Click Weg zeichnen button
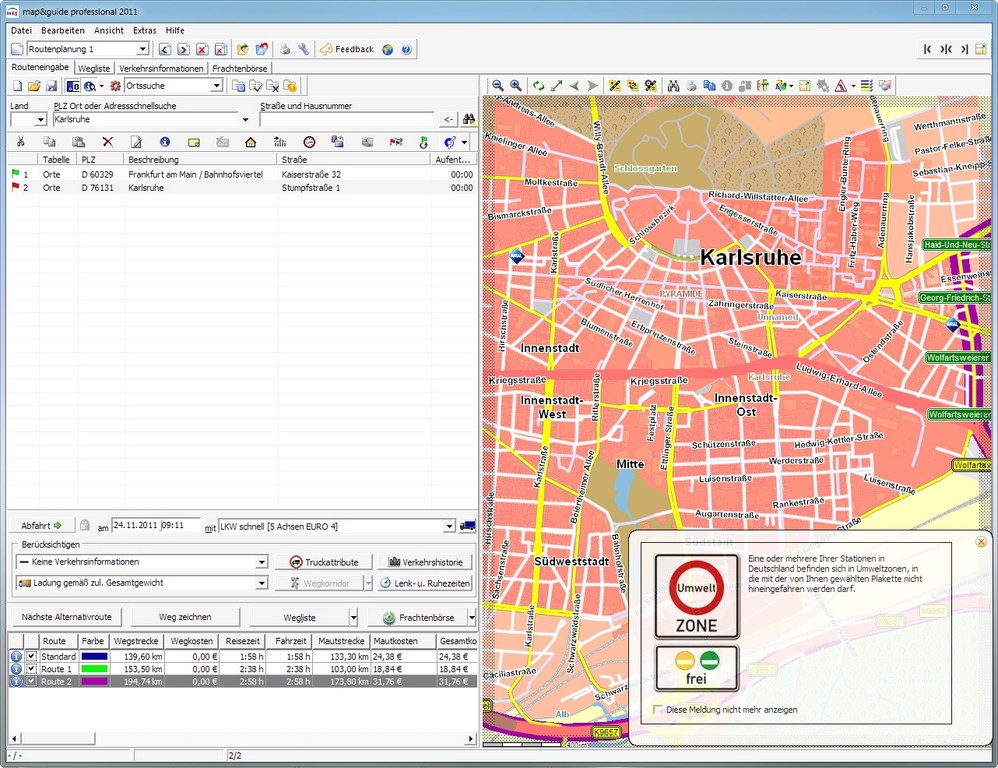 point(185,617)
